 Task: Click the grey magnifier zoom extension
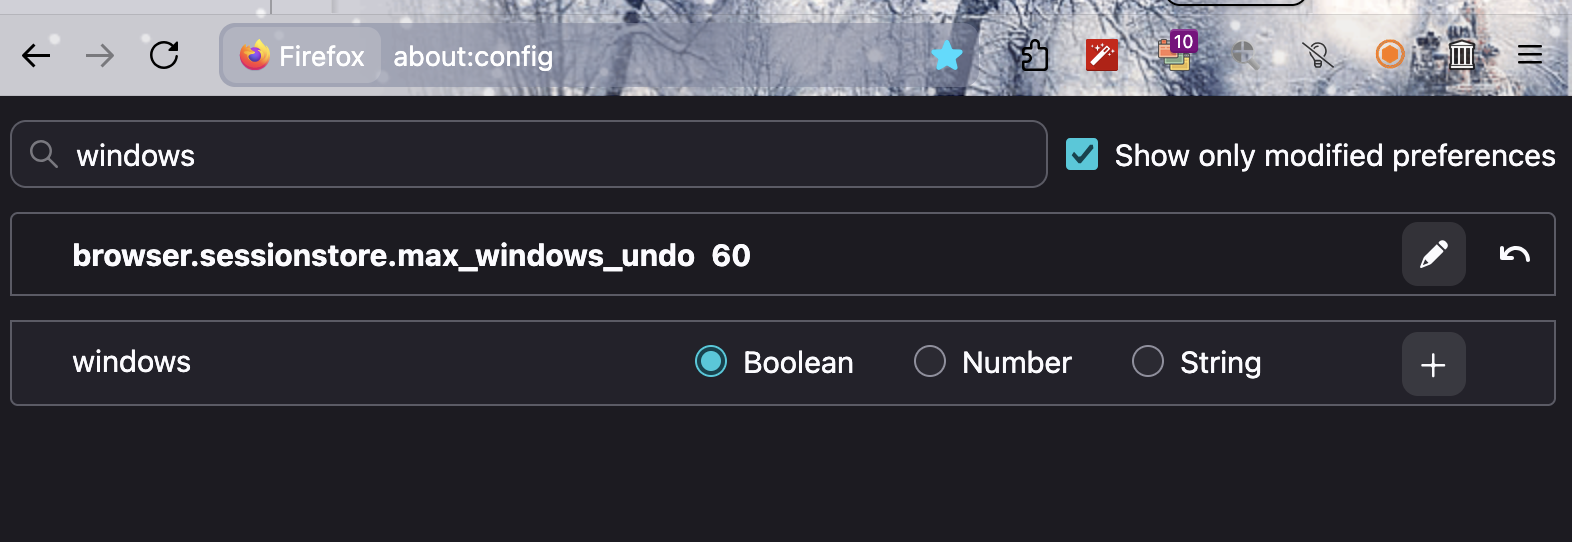click(1245, 55)
